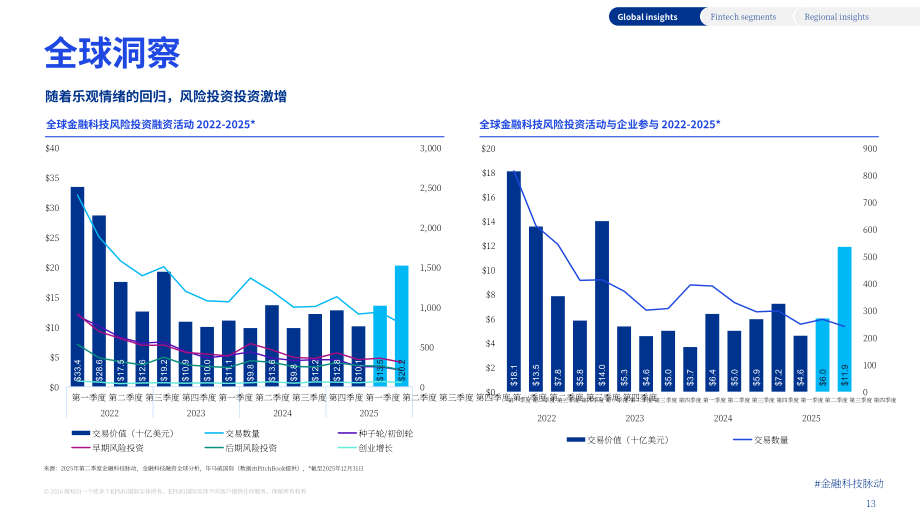Select the 种子轮/初创轮 legend label

pos(385,434)
